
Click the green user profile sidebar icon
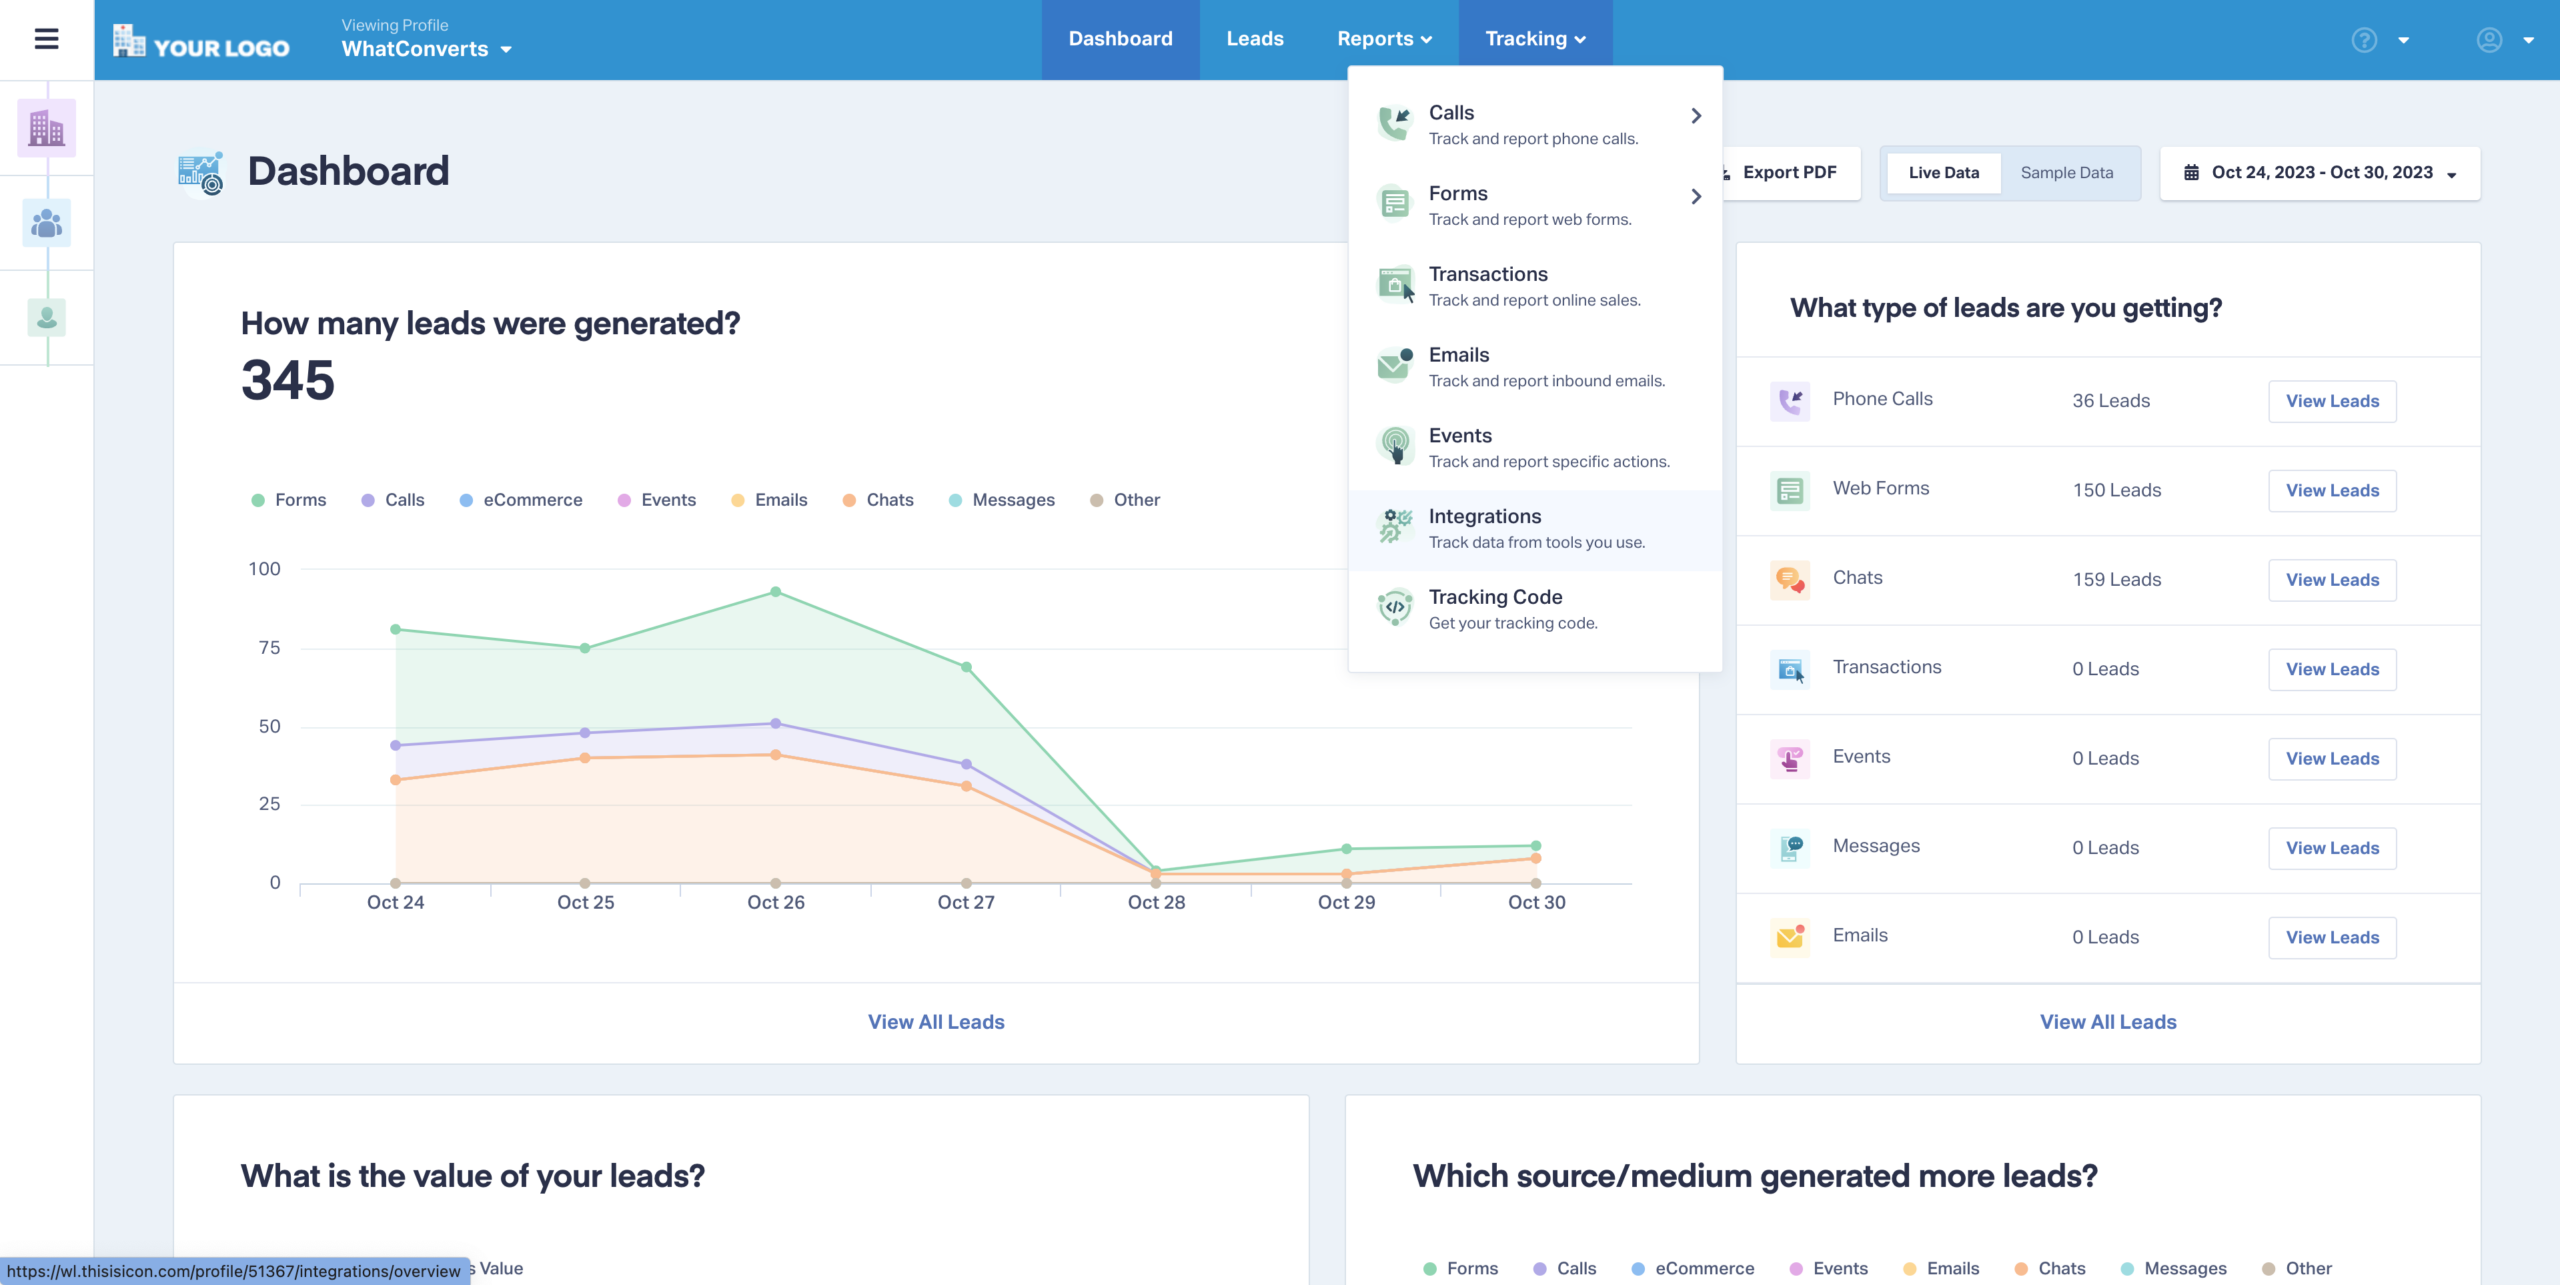coord(46,317)
